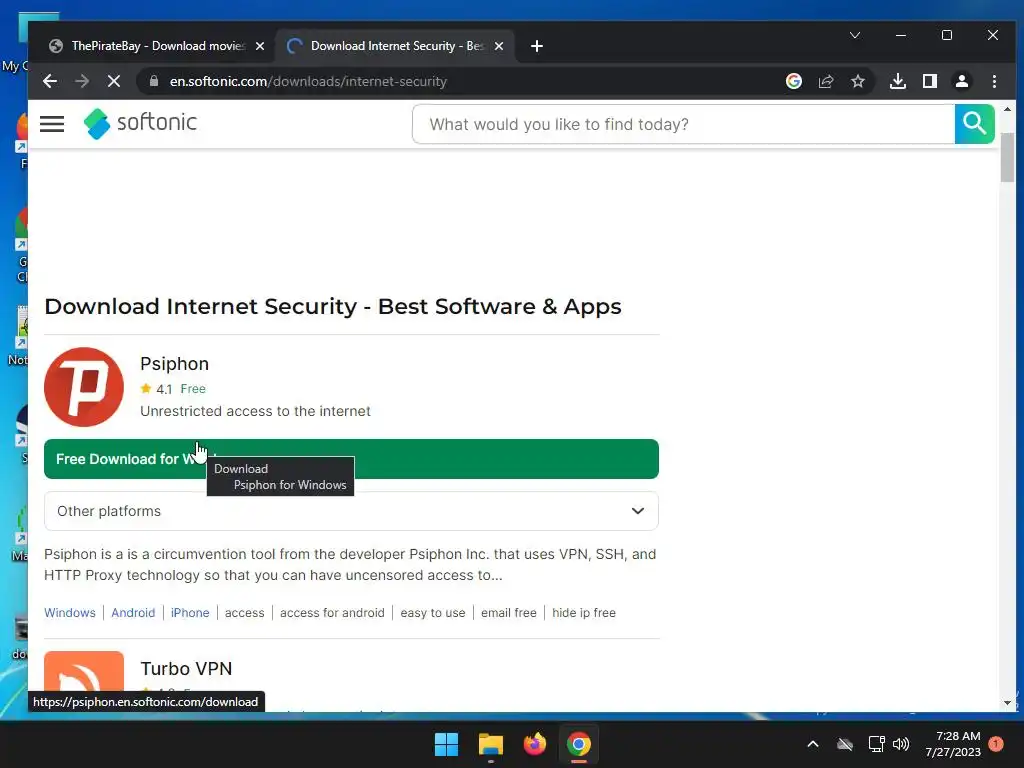Screen dimensions: 1024x768
Task: Open the Softonic hamburger menu
Action: tap(52, 123)
